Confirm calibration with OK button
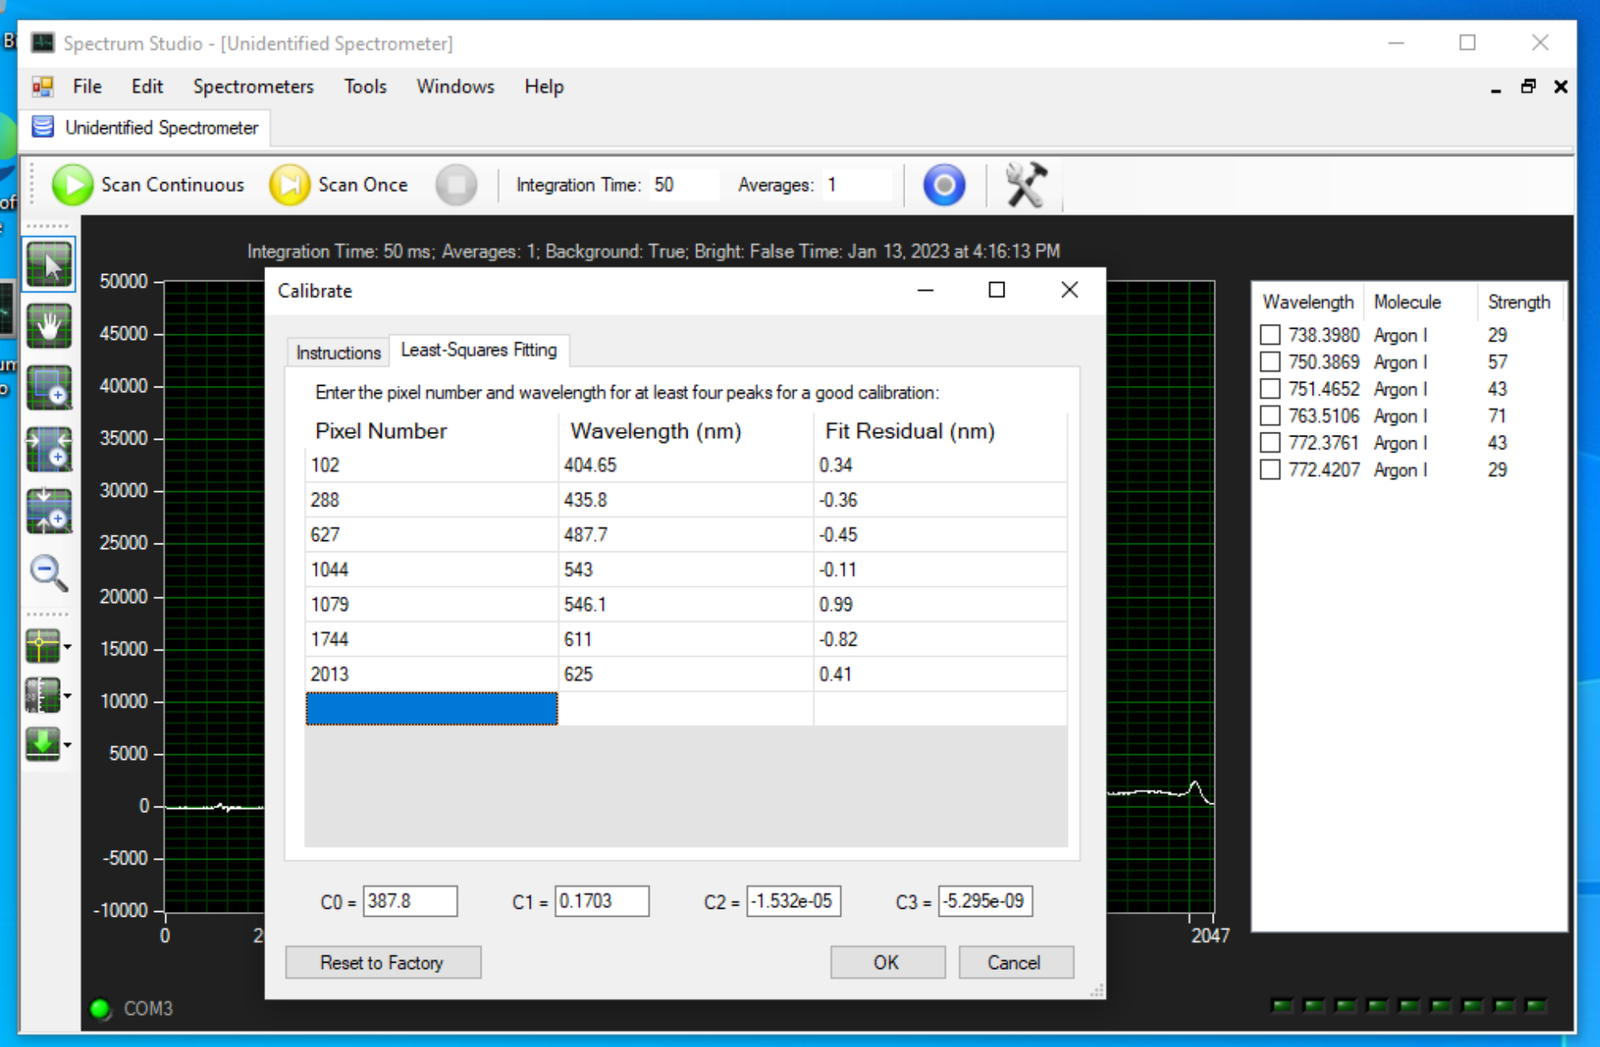The width and height of the screenshot is (1600, 1047). click(886, 962)
